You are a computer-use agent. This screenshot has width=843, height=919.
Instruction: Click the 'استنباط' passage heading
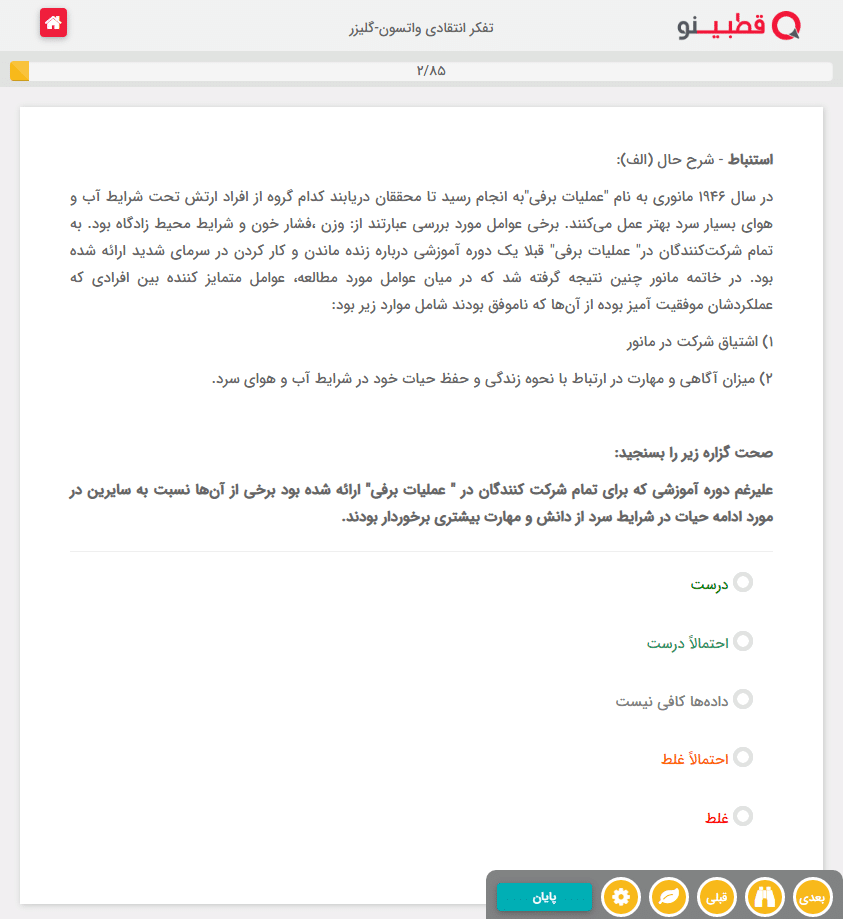click(749, 159)
